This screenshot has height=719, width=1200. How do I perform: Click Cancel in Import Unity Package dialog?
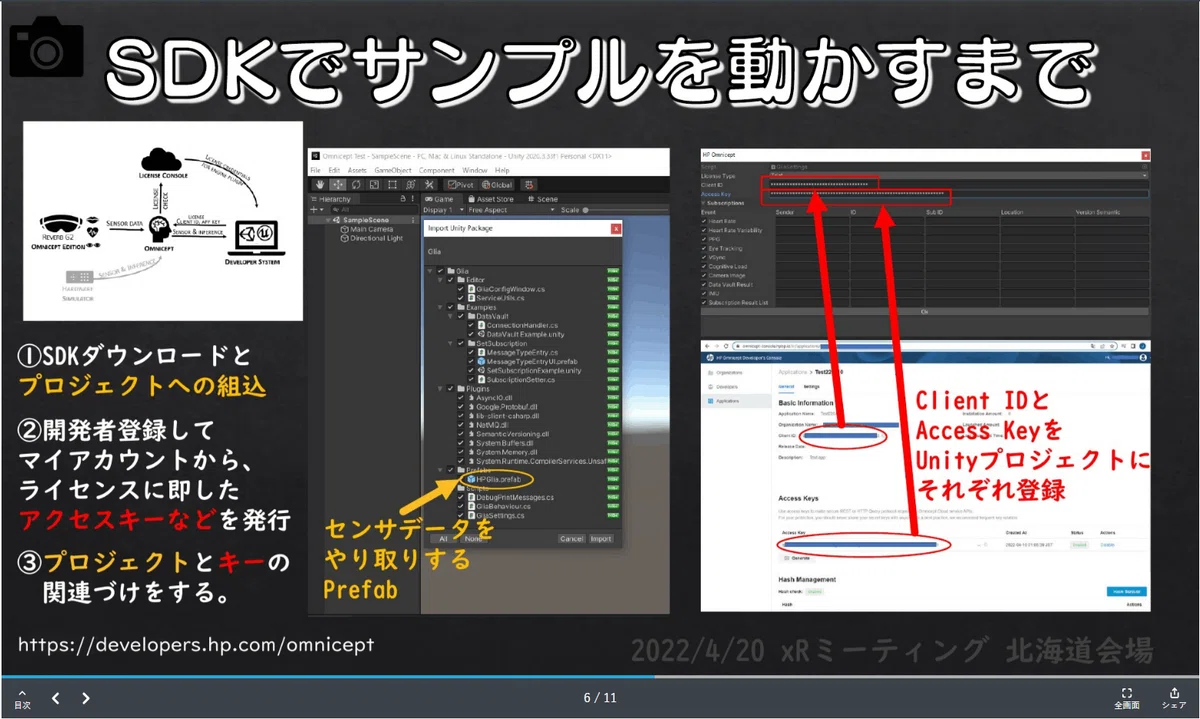point(571,538)
